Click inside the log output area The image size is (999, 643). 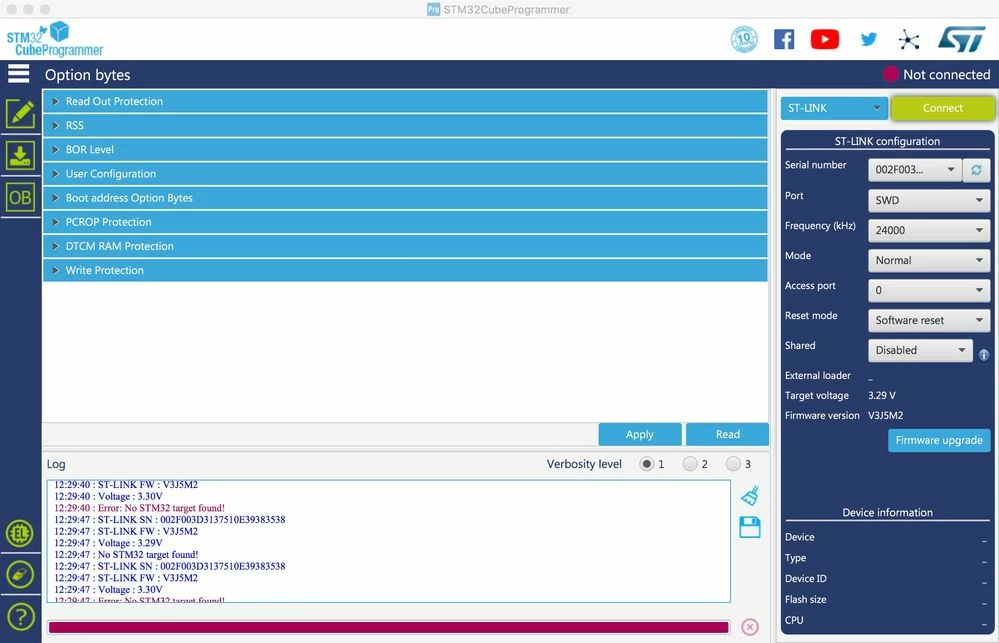click(x=389, y=541)
